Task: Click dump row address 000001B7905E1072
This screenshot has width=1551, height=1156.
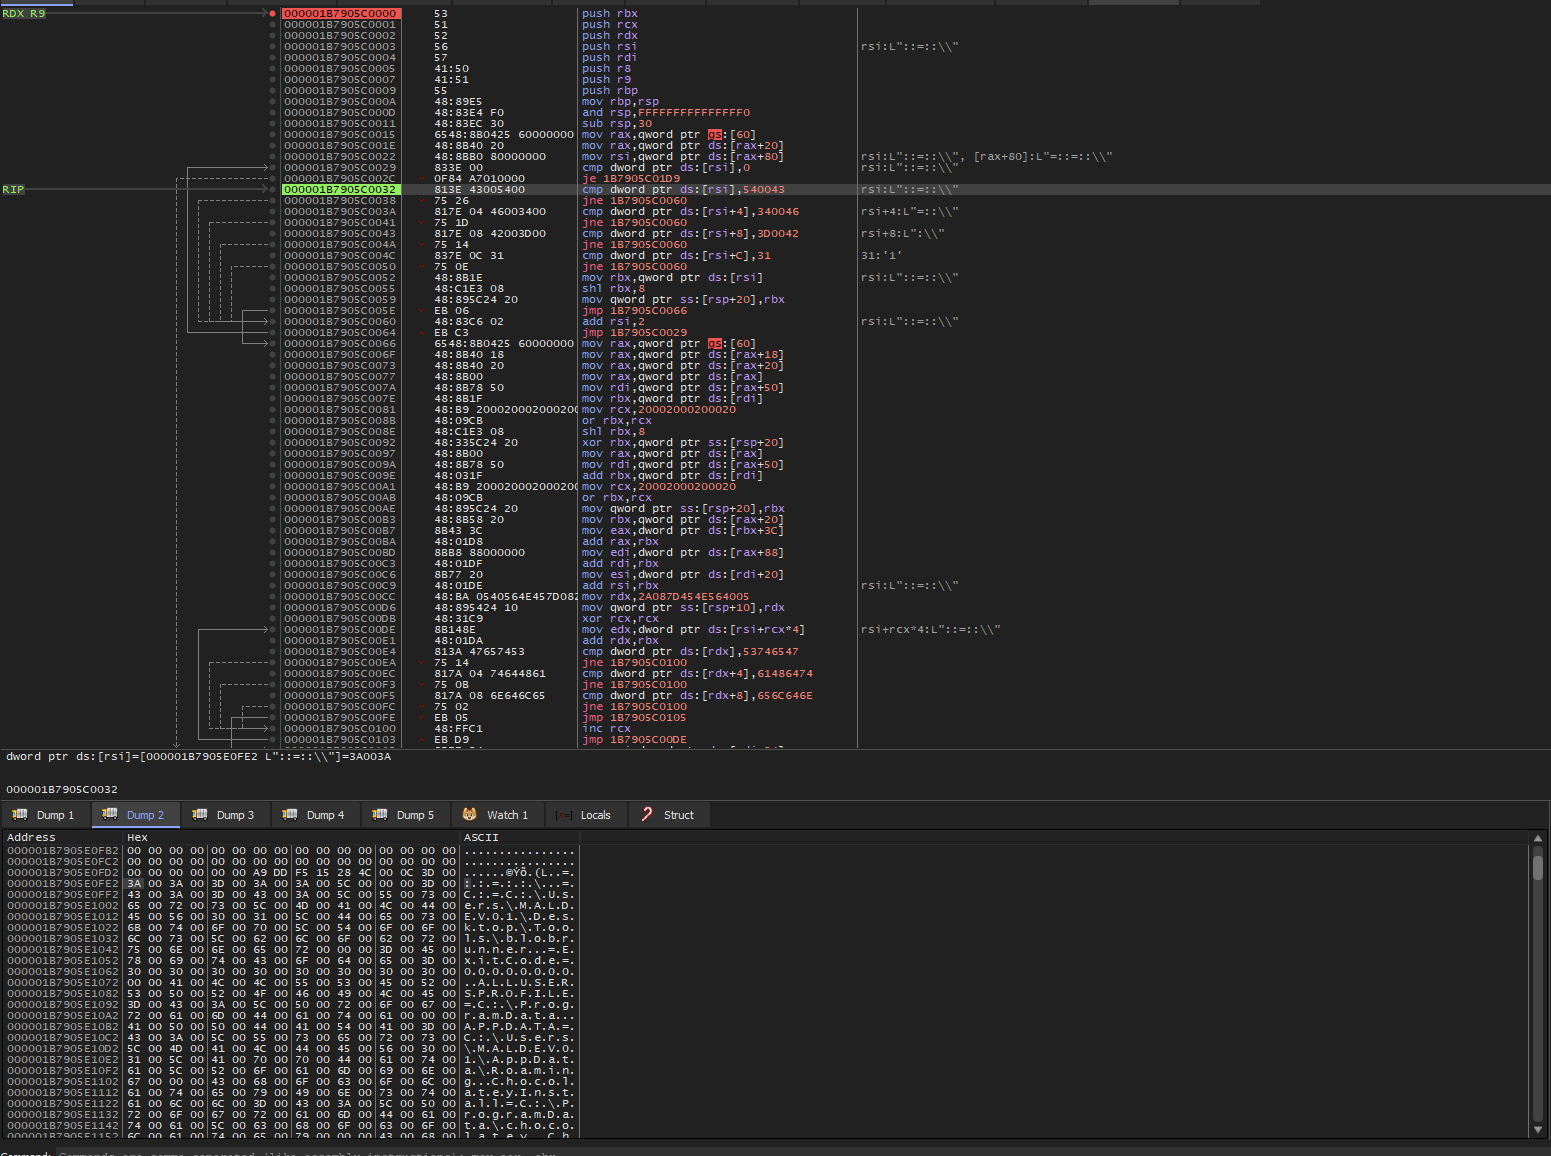Action: coord(62,982)
